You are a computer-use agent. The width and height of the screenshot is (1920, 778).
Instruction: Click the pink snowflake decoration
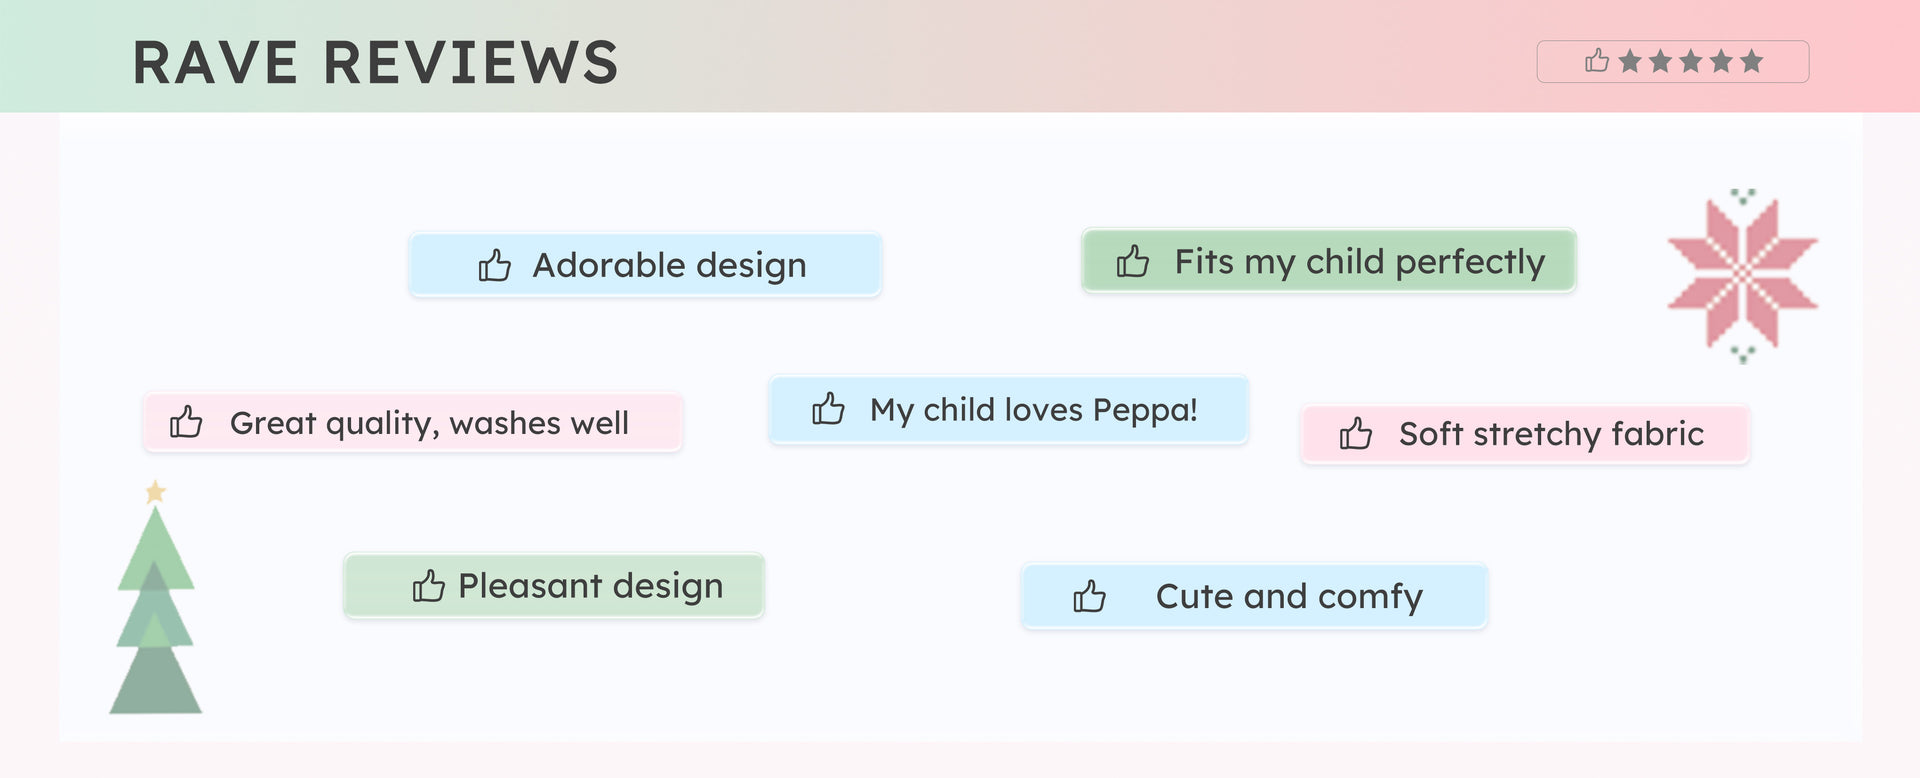[1742, 273]
